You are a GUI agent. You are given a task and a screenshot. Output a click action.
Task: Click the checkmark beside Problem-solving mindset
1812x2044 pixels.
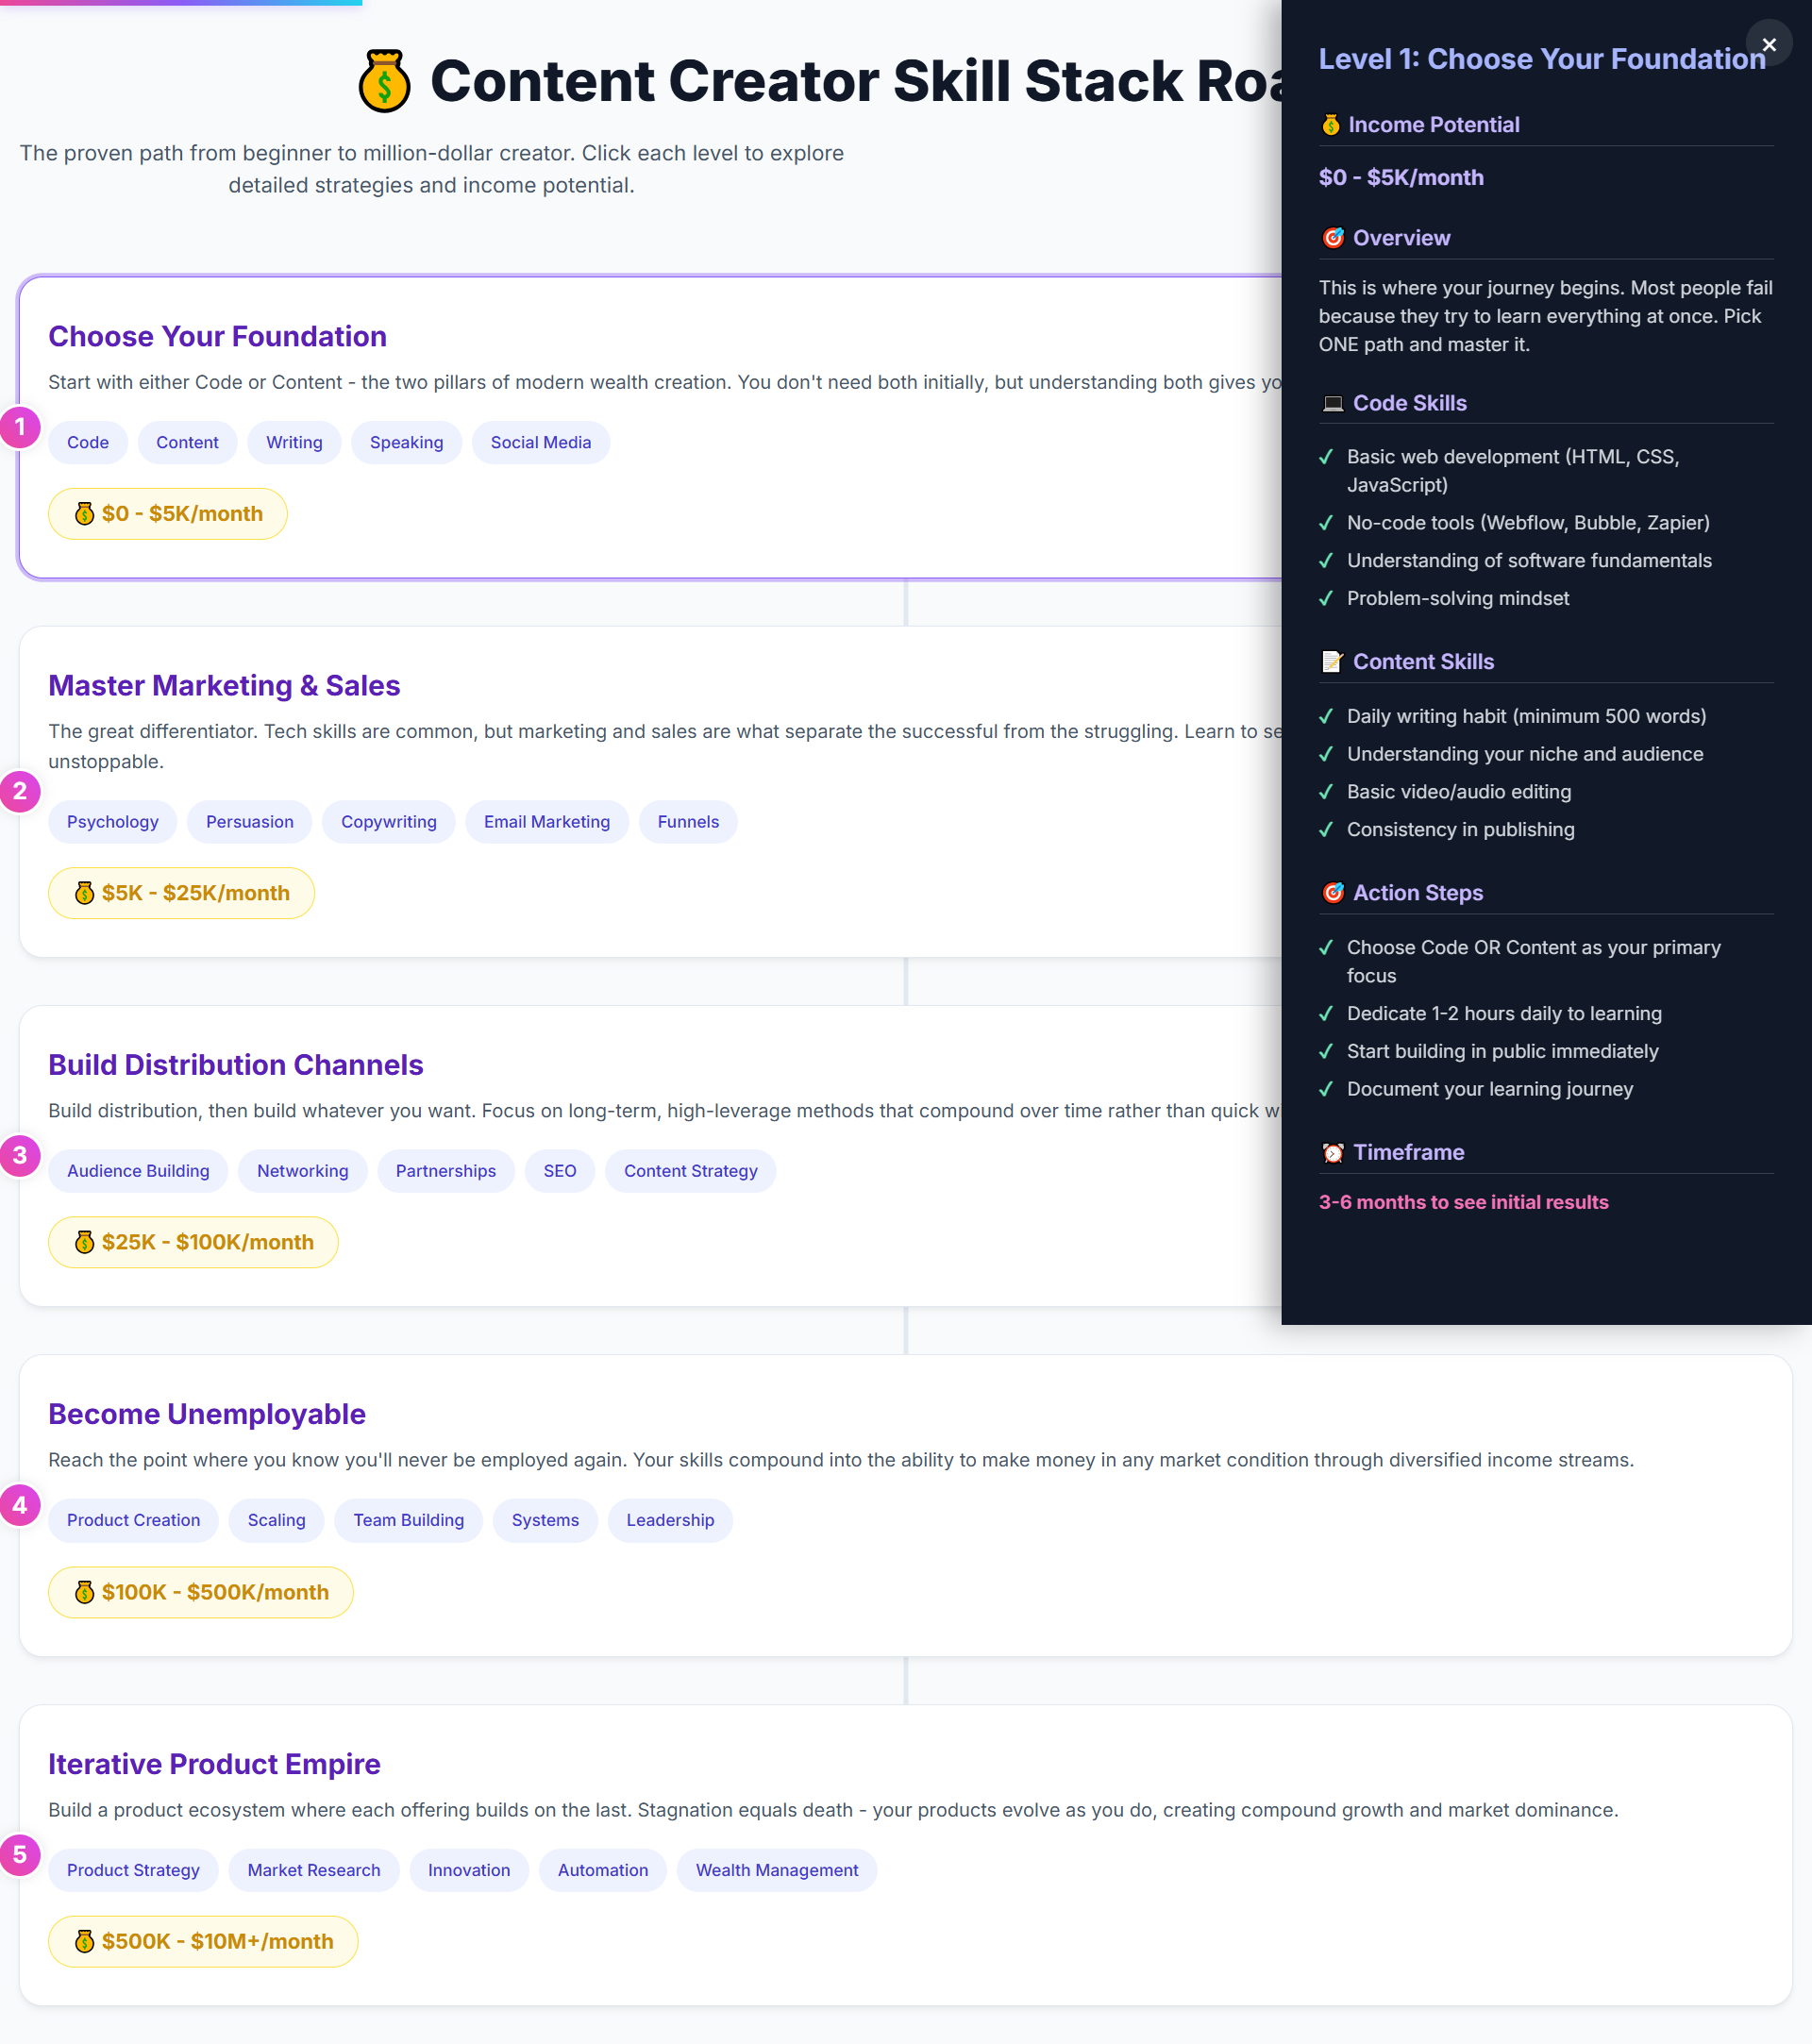pos(1326,598)
